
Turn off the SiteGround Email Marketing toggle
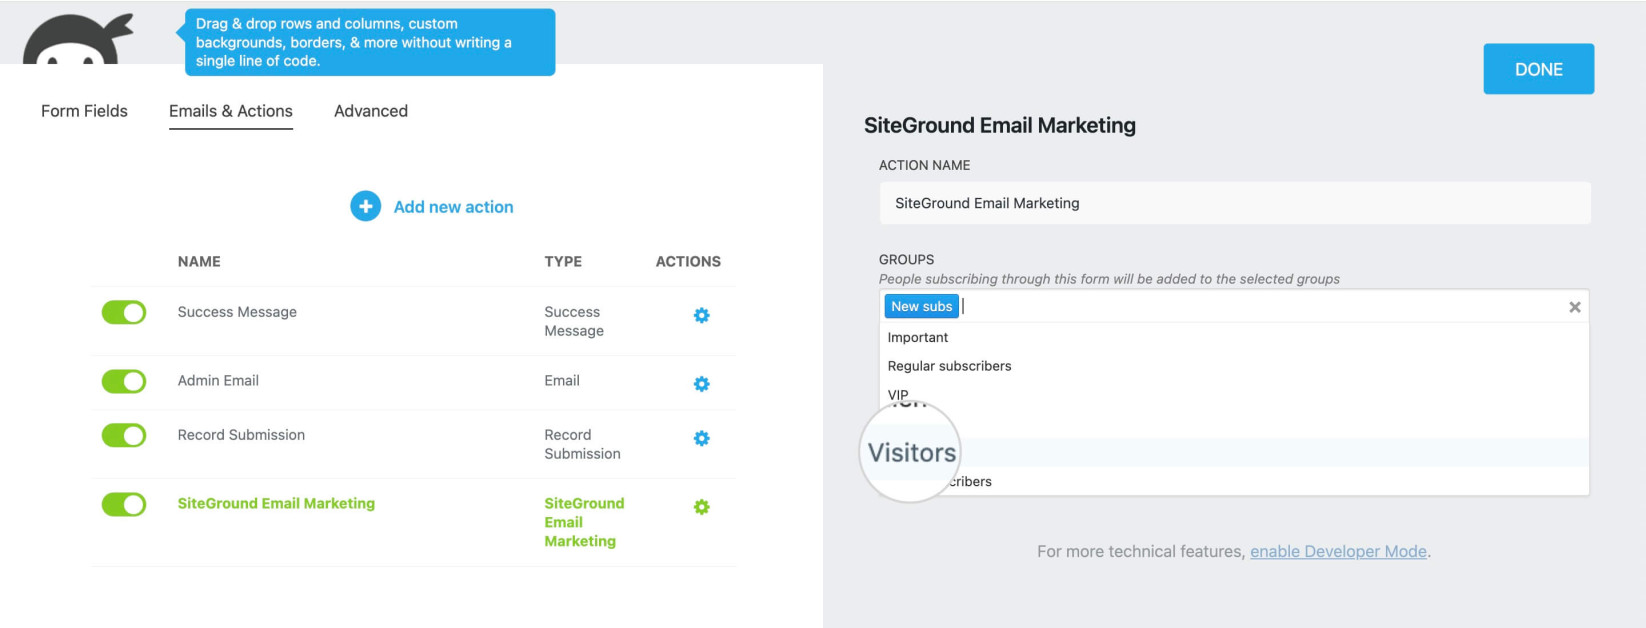[124, 504]
